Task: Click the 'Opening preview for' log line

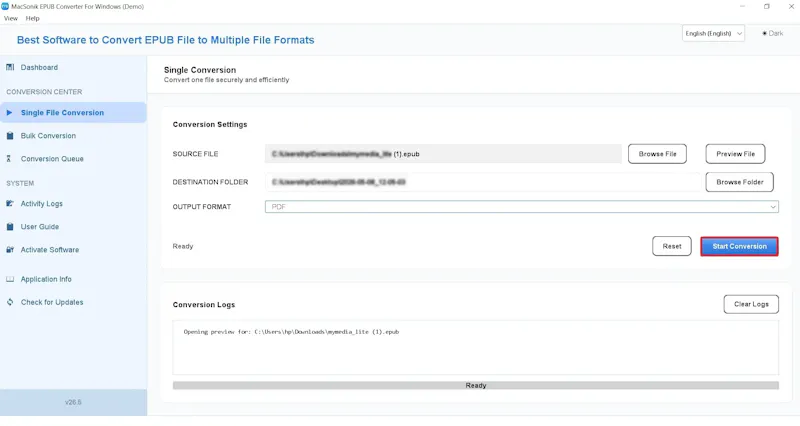Action: point(291,332)
